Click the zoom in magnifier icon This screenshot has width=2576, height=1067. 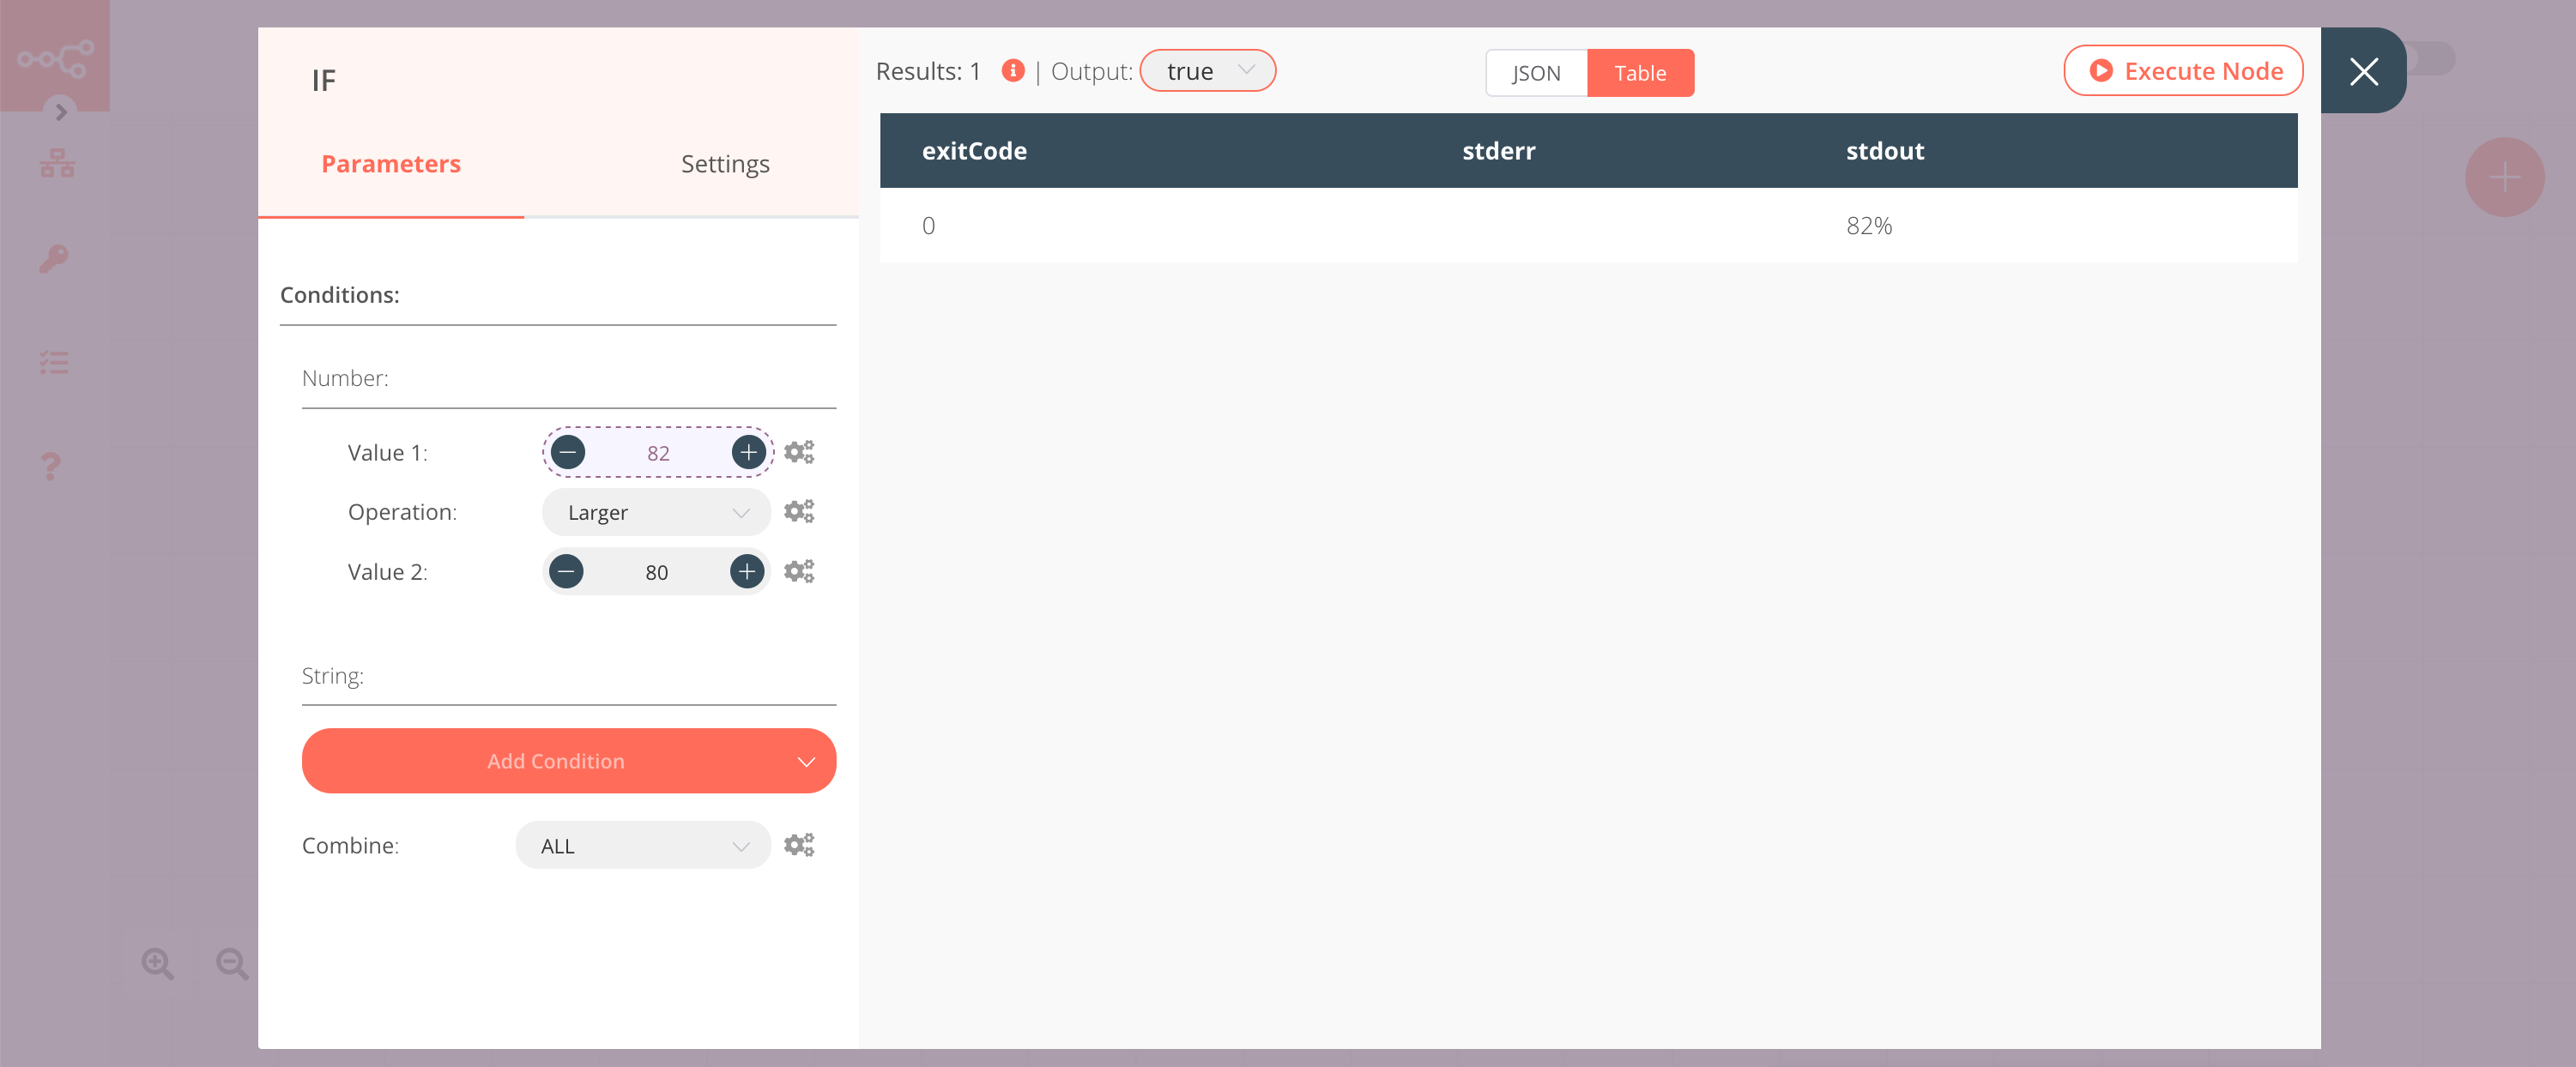[x=157, y=963]
